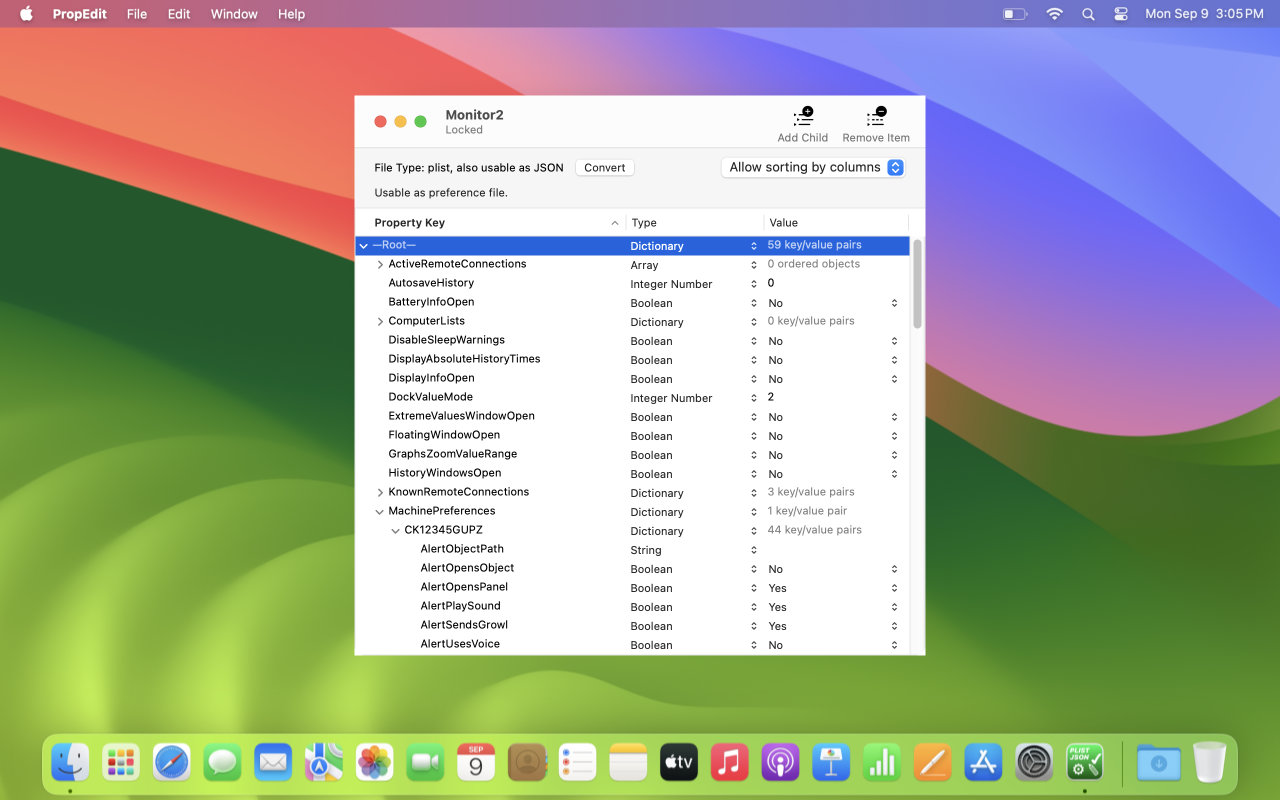Open Maps app in the dock
Viewport: 1280px width, 800px height.
tap(324, 763)
